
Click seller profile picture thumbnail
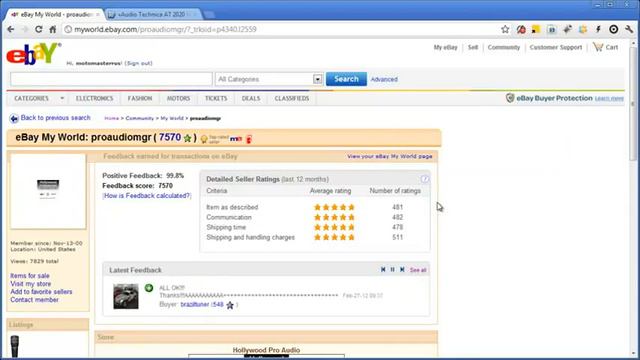pyautogui.click(x=48, y=191)
